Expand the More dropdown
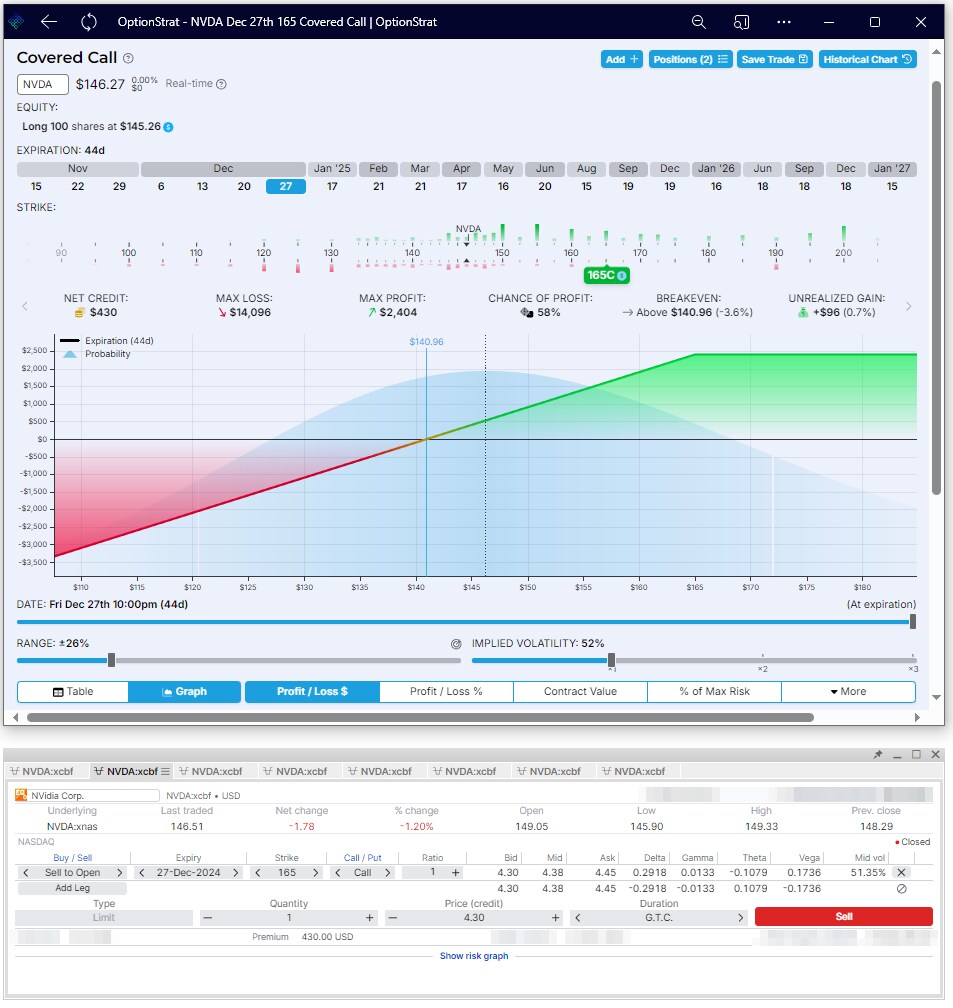953x1008 pixels. click(x=848, y=692)
